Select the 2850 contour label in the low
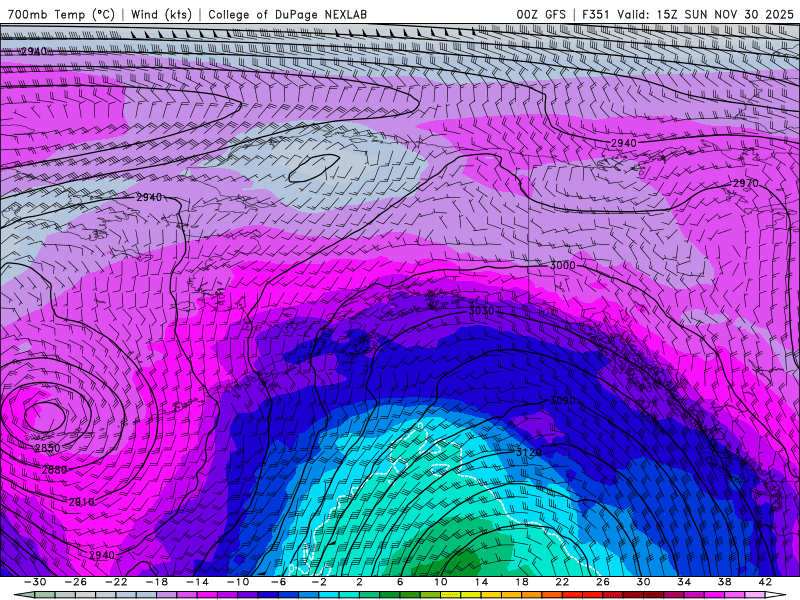Screen dimensions: 800x600 tap(47, 448)
